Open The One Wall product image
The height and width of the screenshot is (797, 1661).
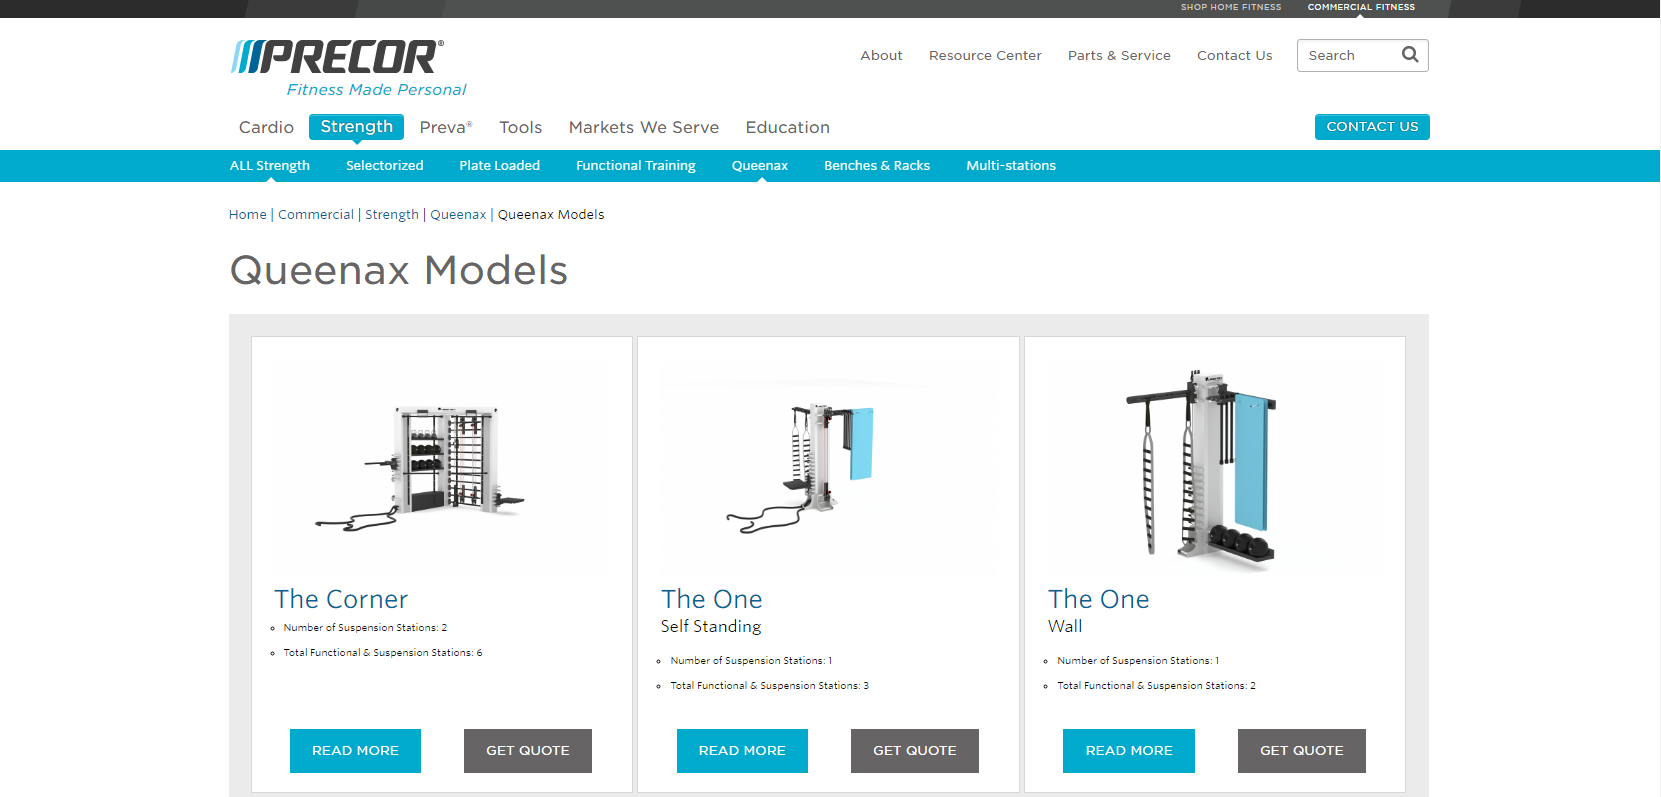pos(1214,467)
